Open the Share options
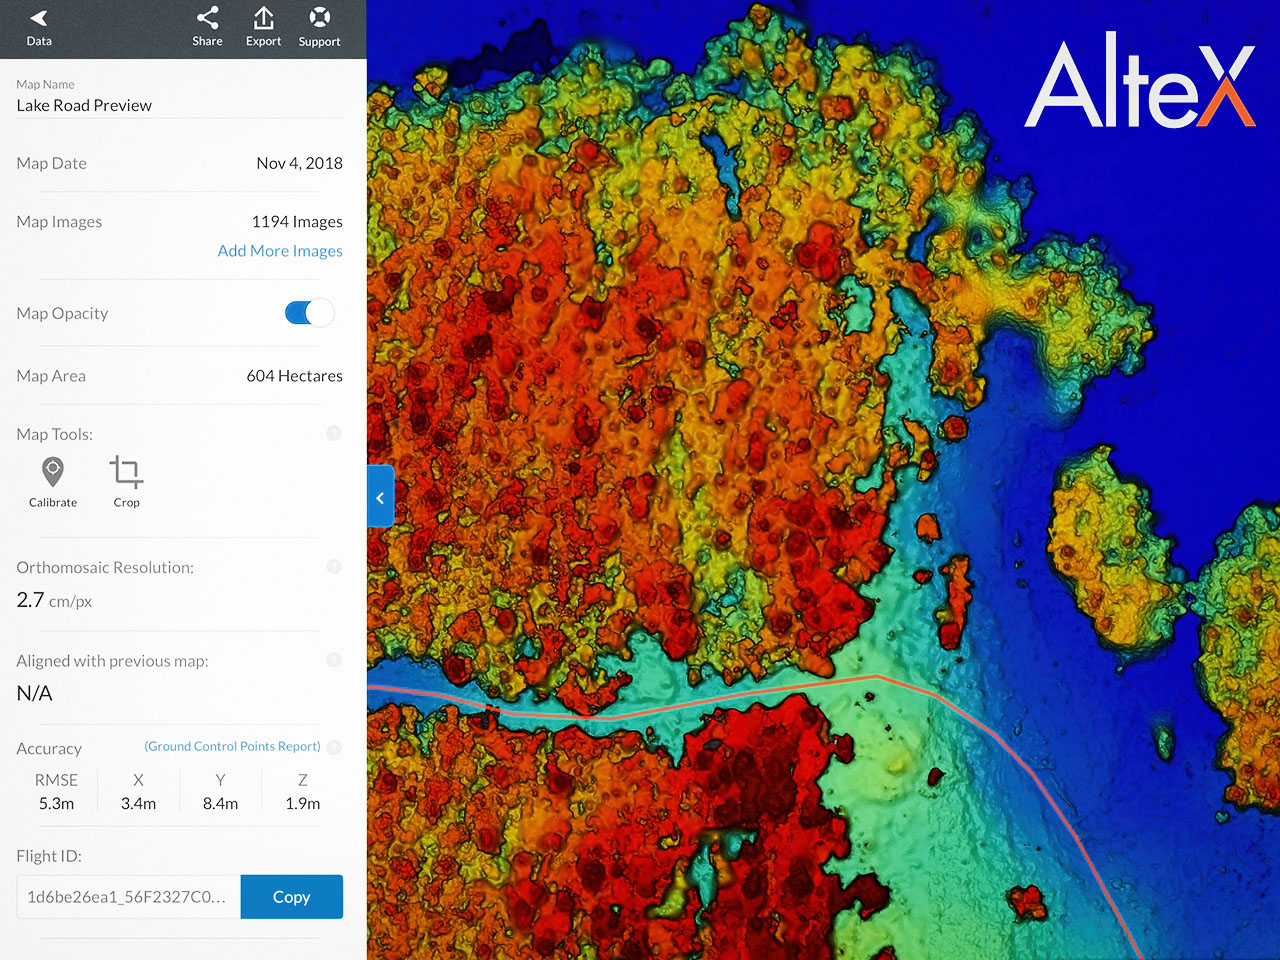The image size is (1280, 960). [x=207, y=27]
